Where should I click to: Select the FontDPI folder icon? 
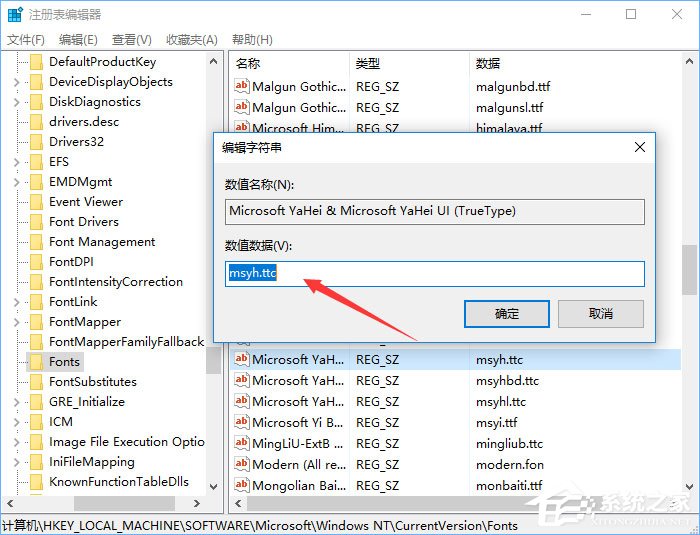tap(36, 262)
